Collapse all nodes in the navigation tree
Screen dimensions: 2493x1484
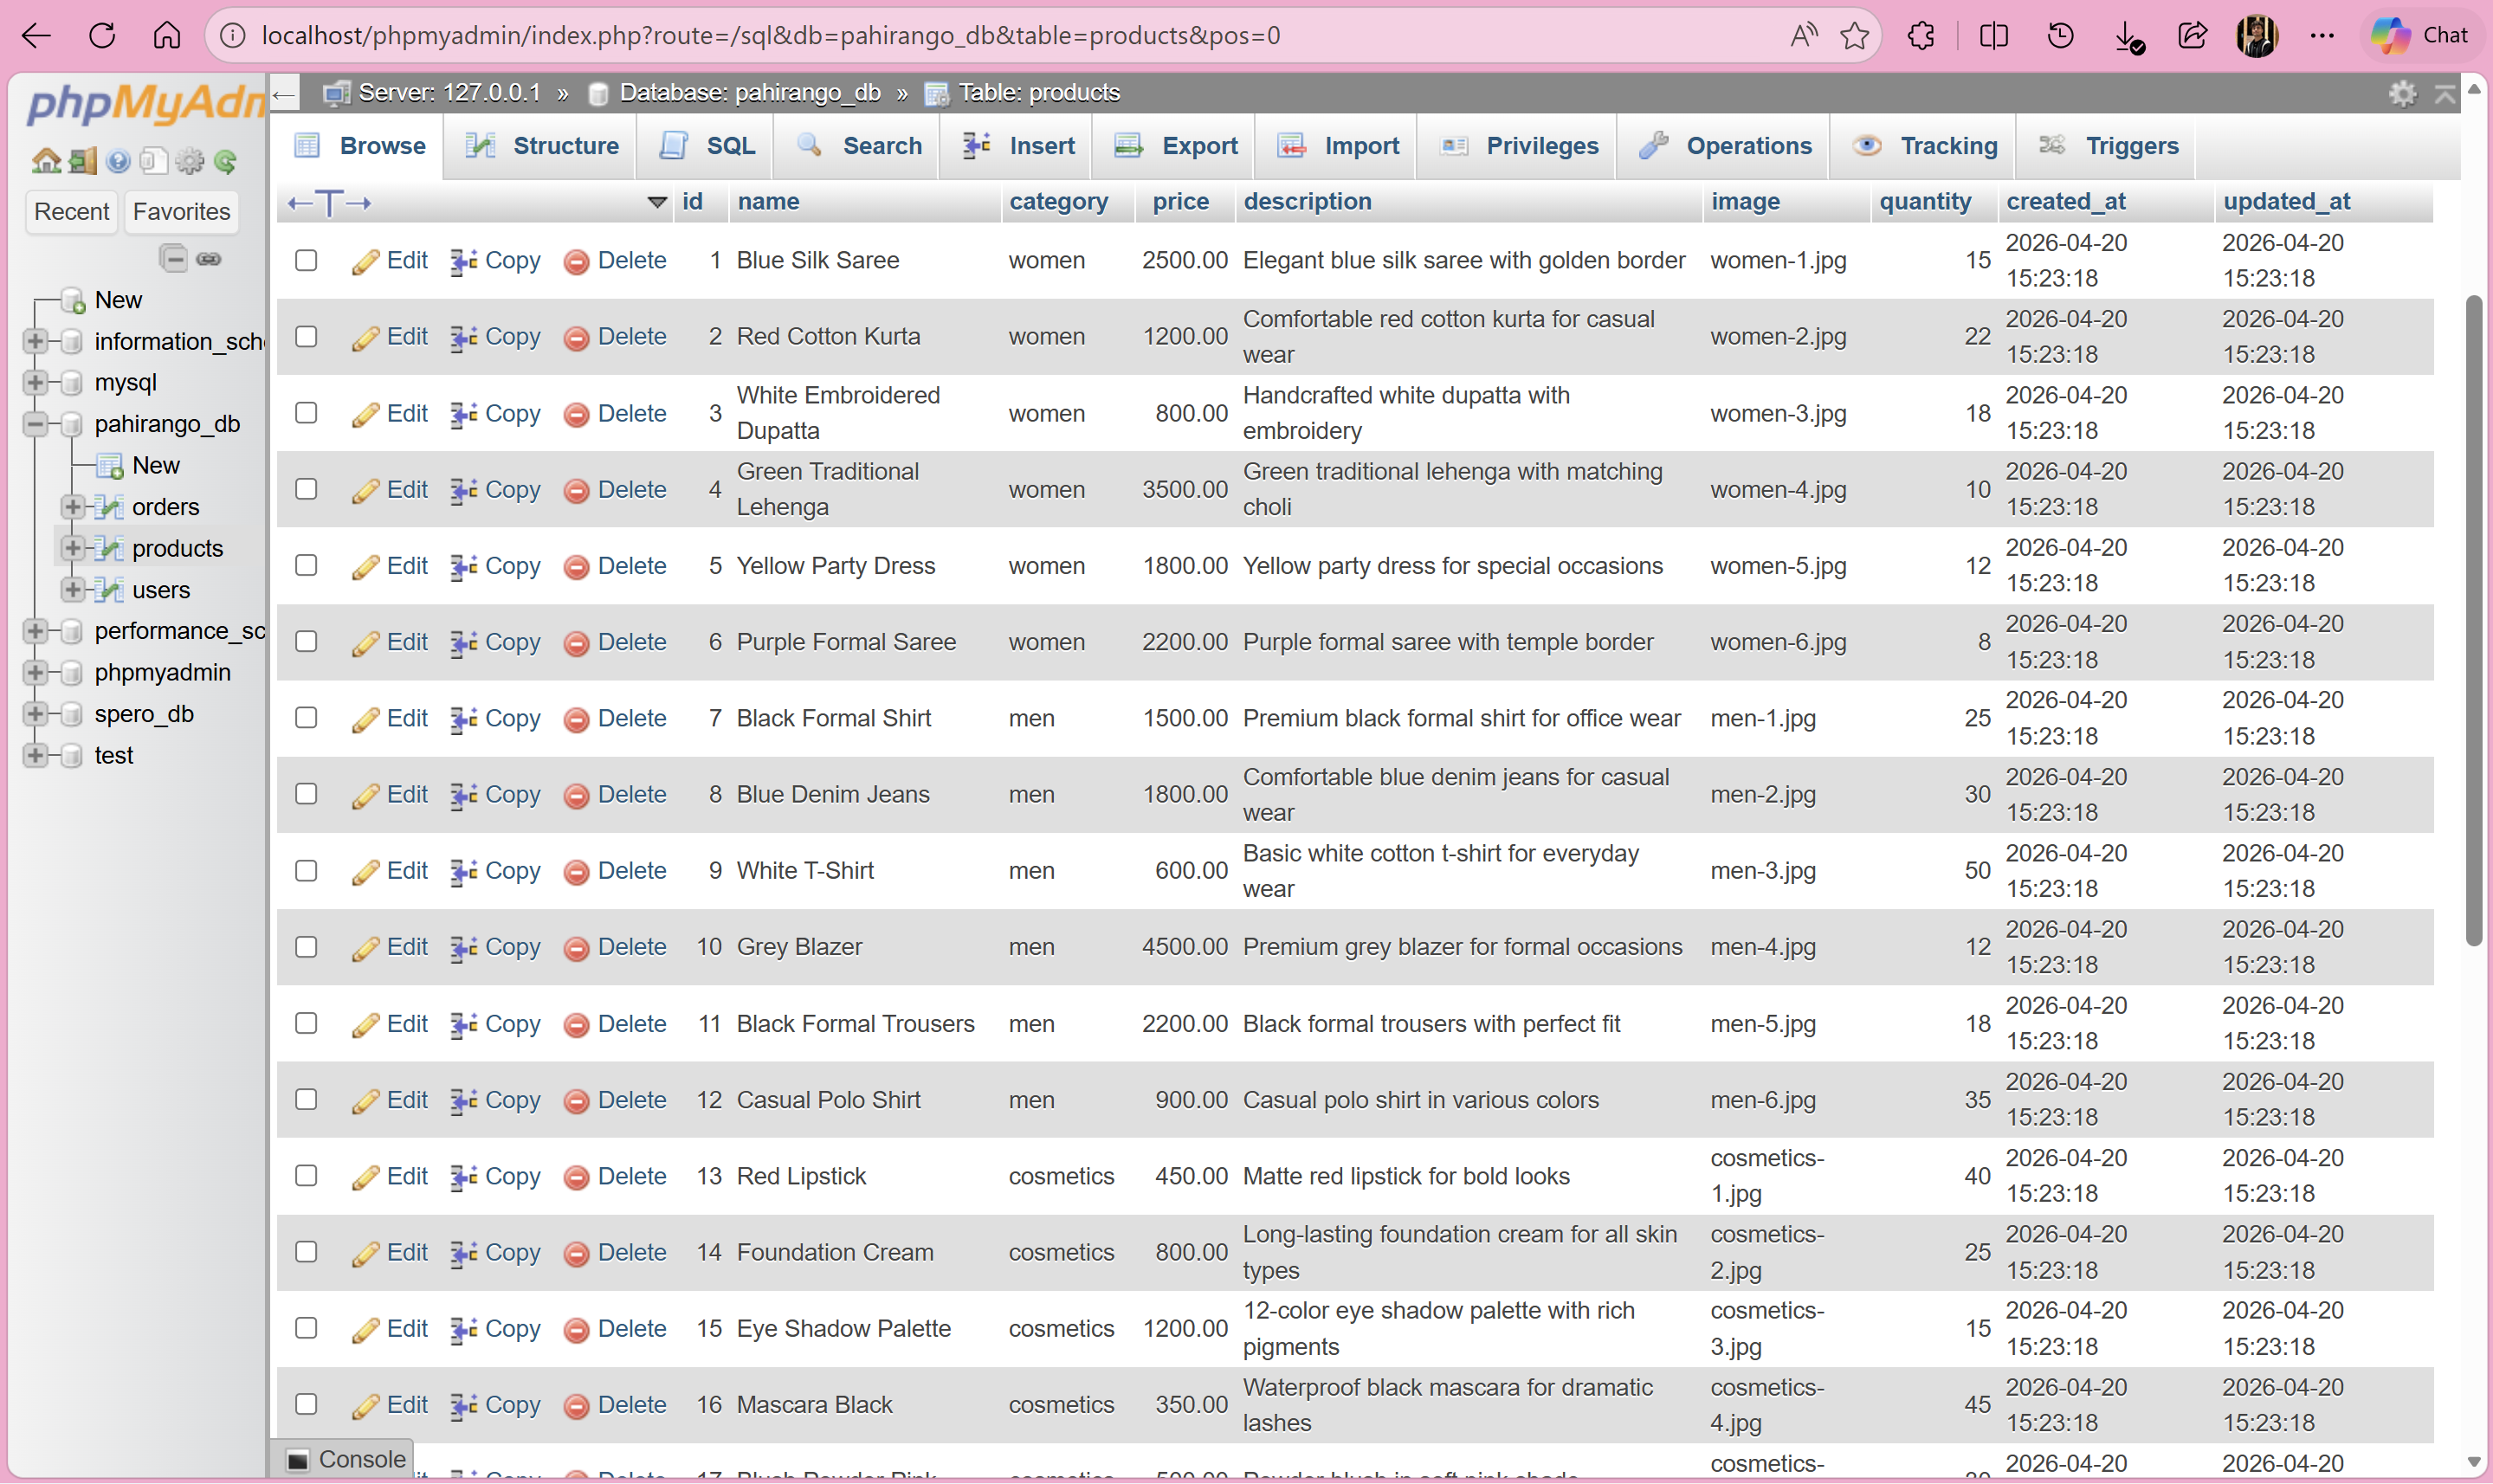[x=172, y=258]
